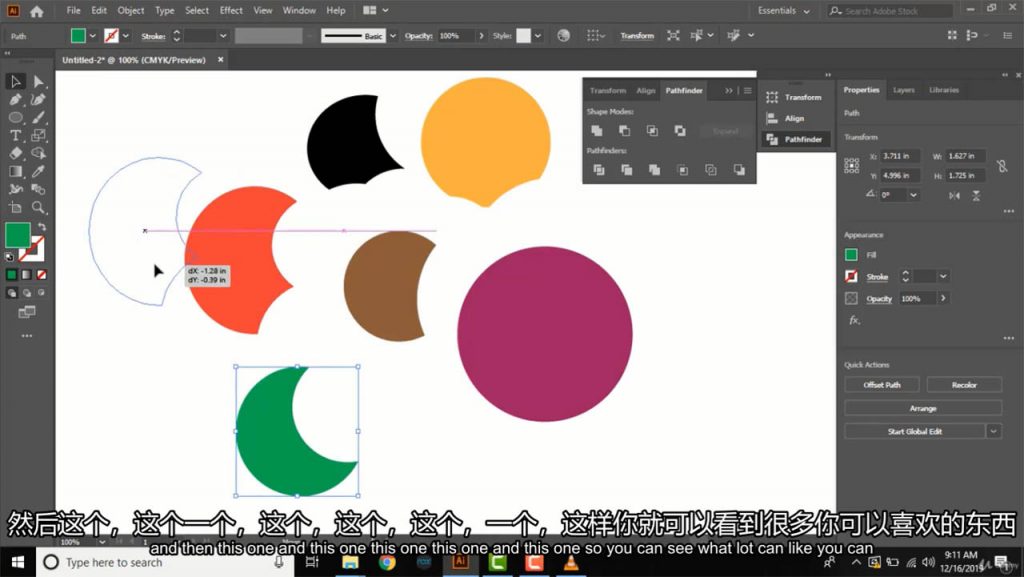
Task: Click the Recolor Artwork globe icon
Action: pyautogui.click(x=563, y=36)
